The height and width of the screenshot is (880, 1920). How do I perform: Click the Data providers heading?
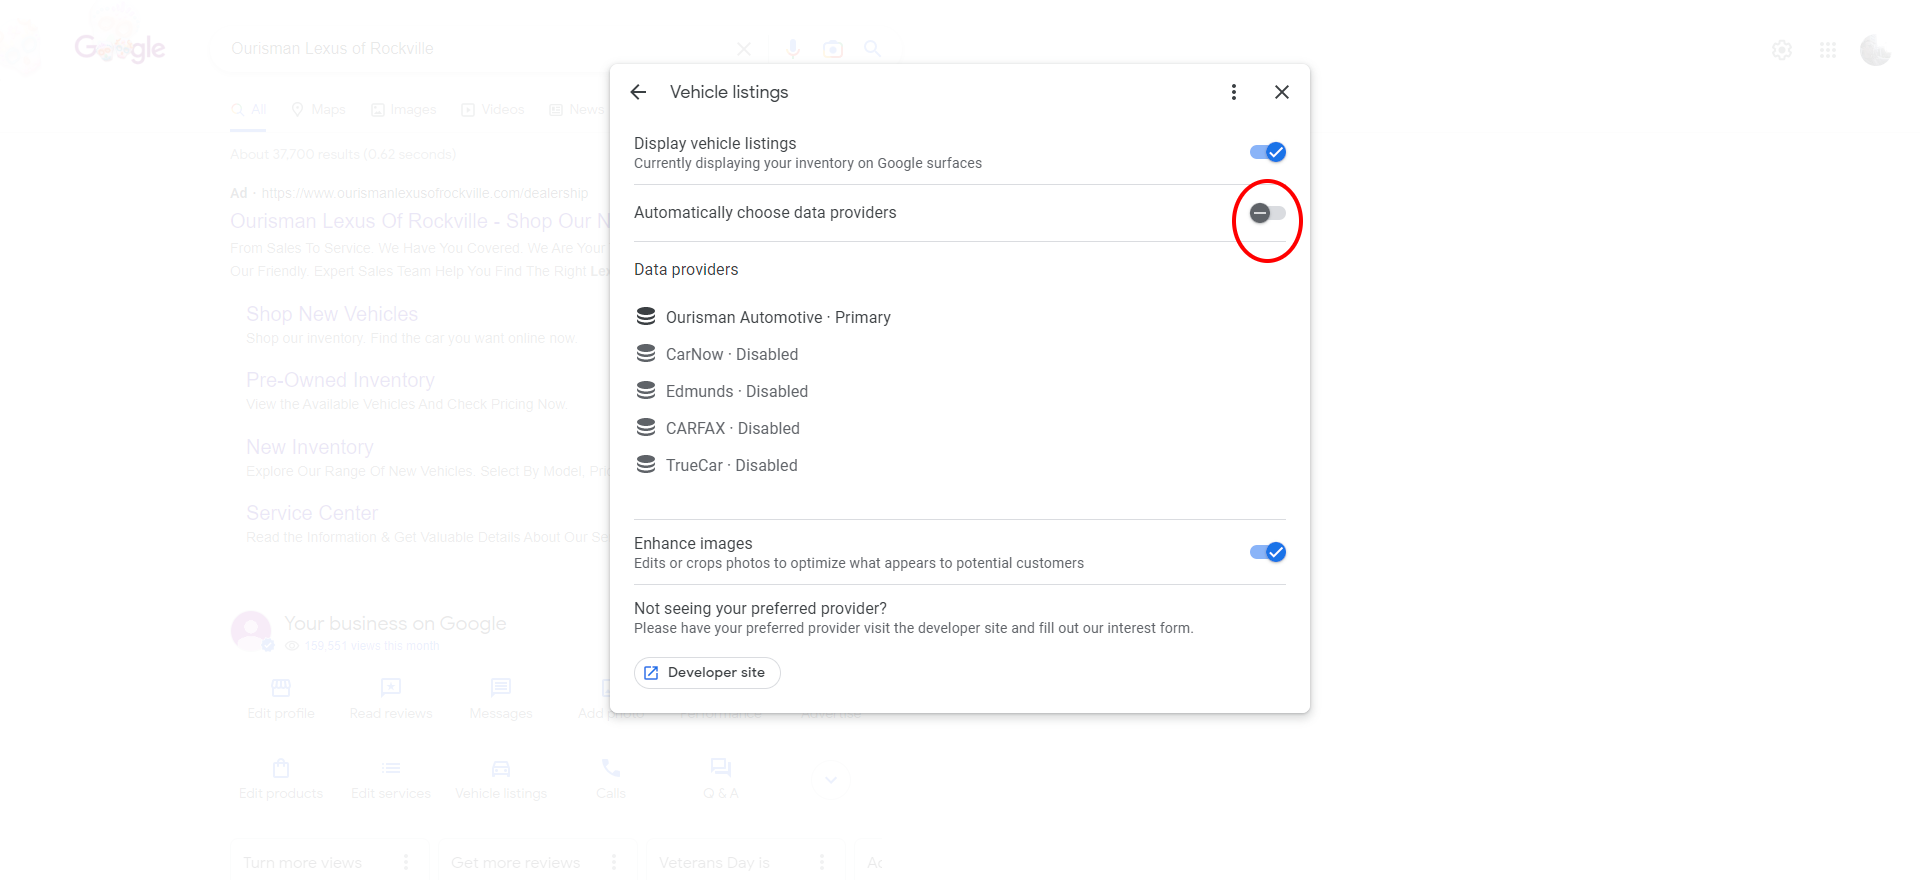click(x=686, y=270)
